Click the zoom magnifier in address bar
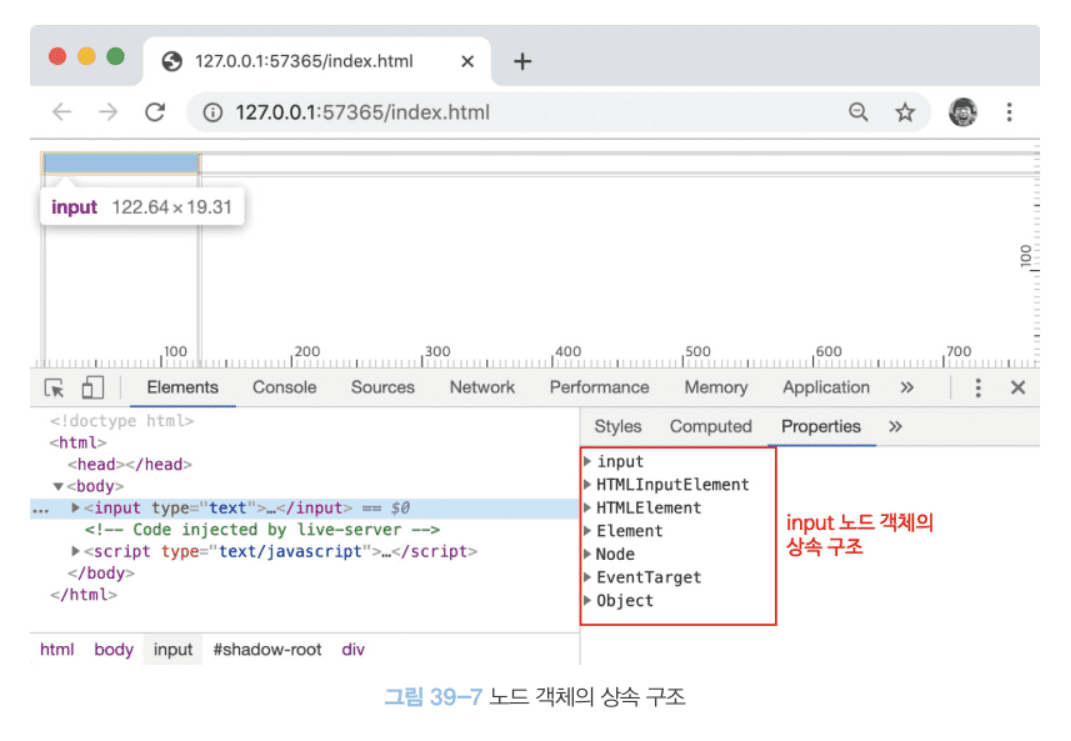1071x741 pixels. point(858,112)
